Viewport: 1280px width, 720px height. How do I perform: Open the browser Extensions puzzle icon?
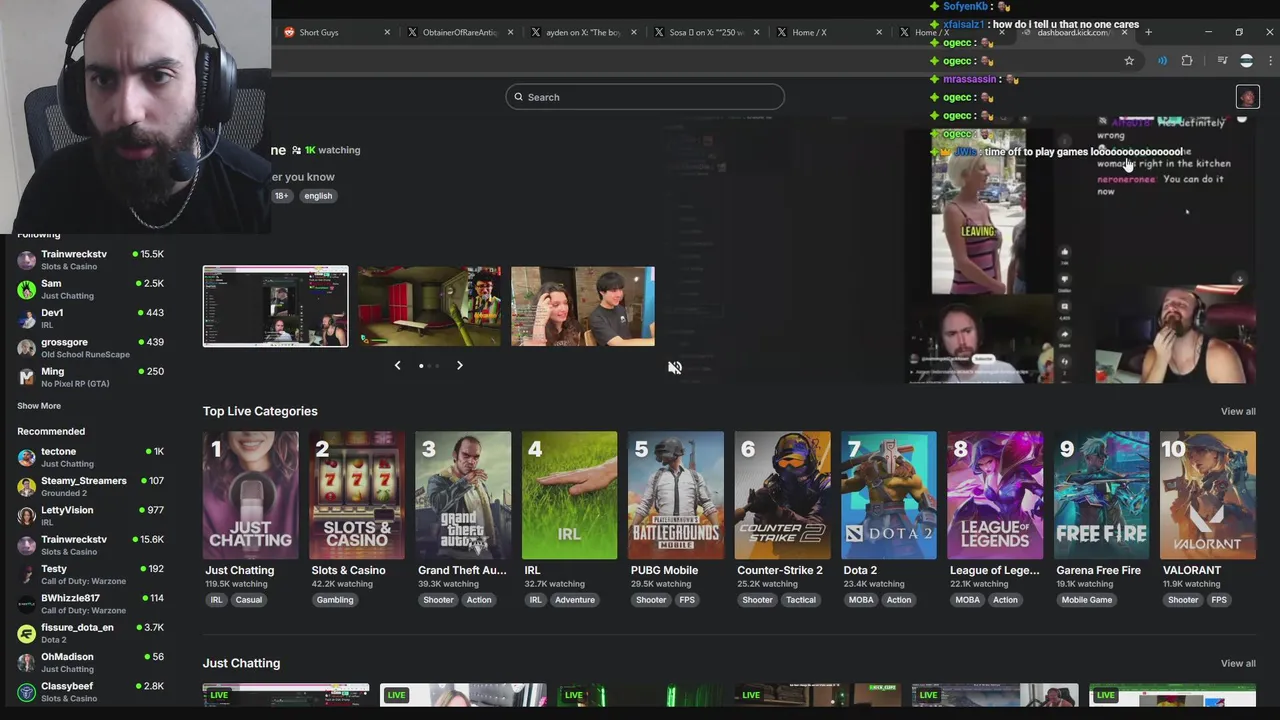pos(1187,61)
